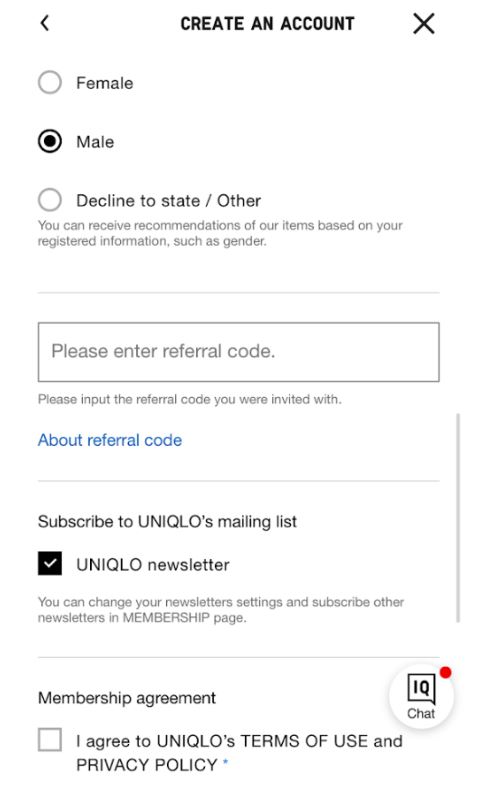The height and width of the screenshot is (805, 485).
Task: Click the Membership agreement heading
Action: (127, 698)
